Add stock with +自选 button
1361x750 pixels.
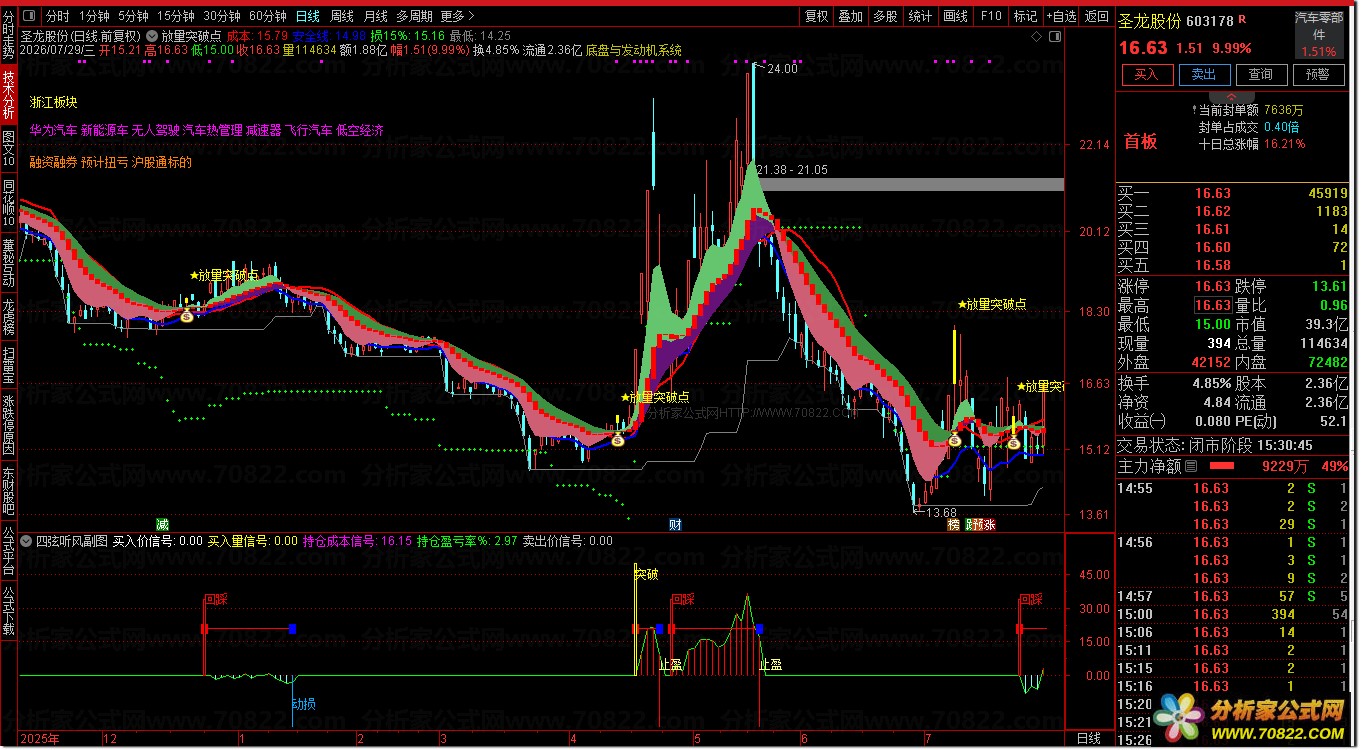[x=1062, y=16]
